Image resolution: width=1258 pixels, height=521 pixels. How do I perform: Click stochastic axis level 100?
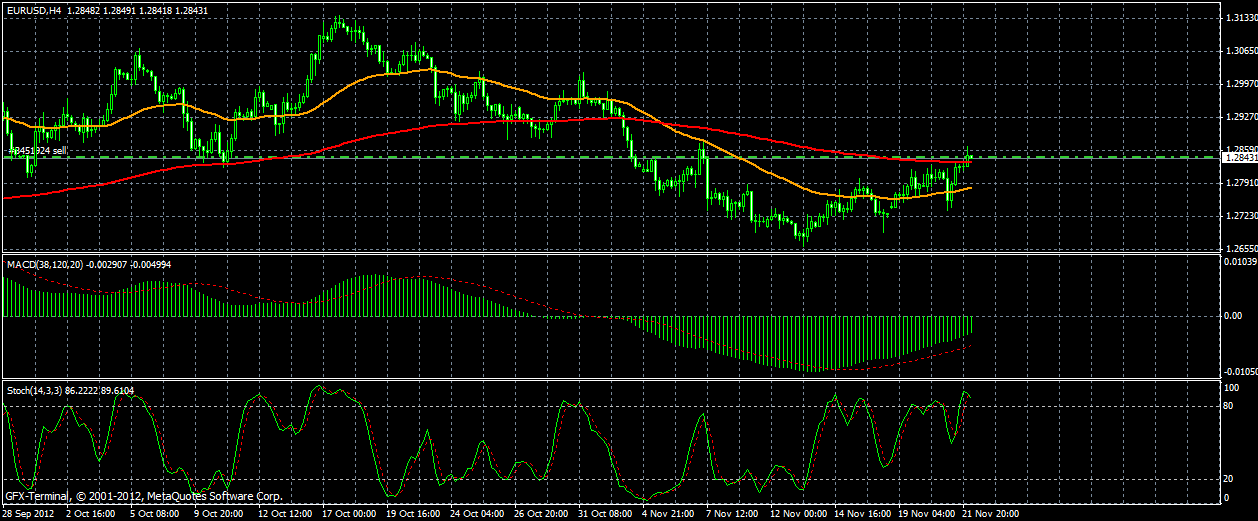pyautogui.click(x=1233, y=387)
